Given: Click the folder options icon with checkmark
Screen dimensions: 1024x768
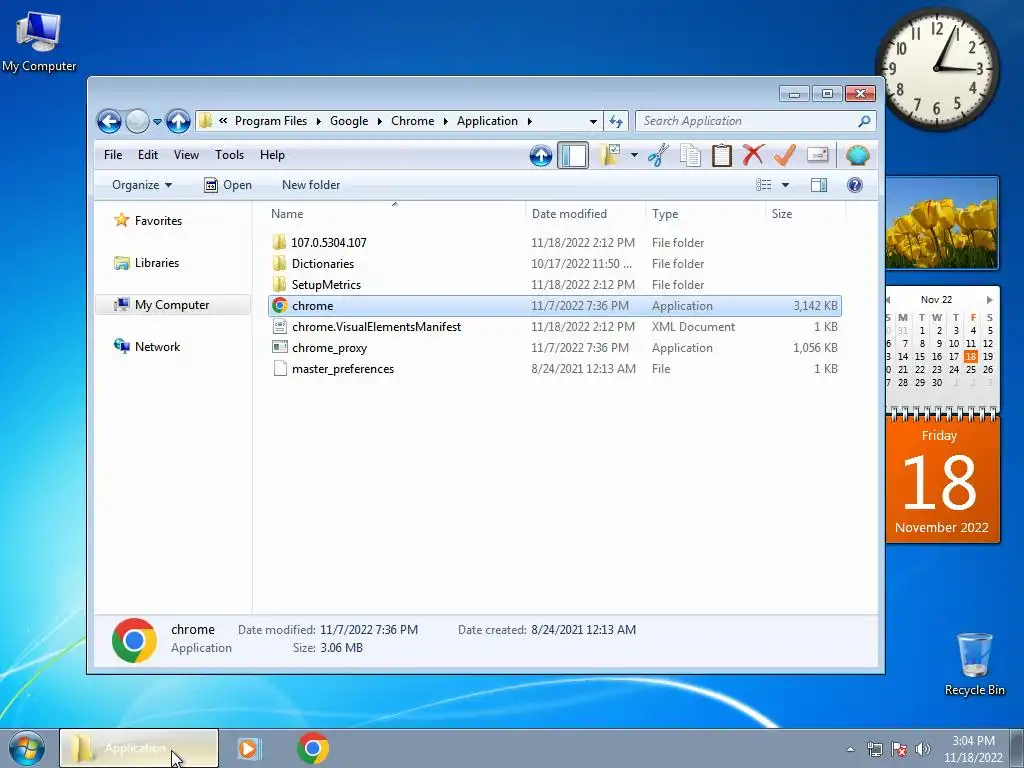Looking at the screenshot, I should 610,155.
